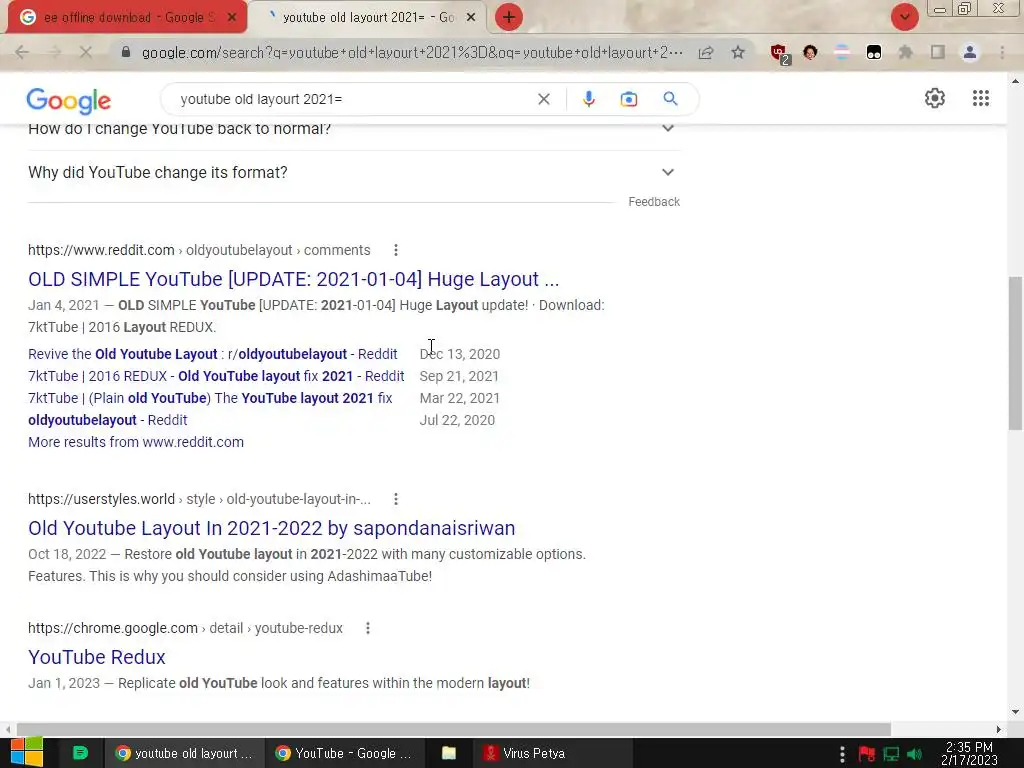Open '7ktTube | (Plain old YouTube)' link
The width and height of the screenshot is (1024, 768).
[210, 398]
